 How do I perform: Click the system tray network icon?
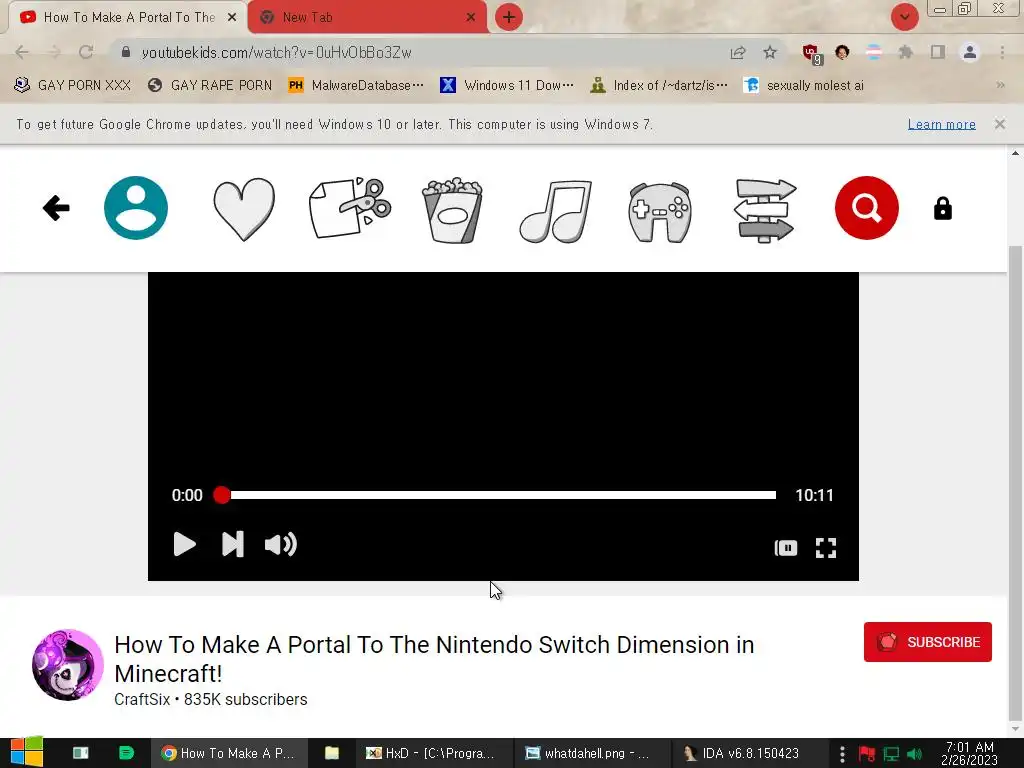point(891,754)
